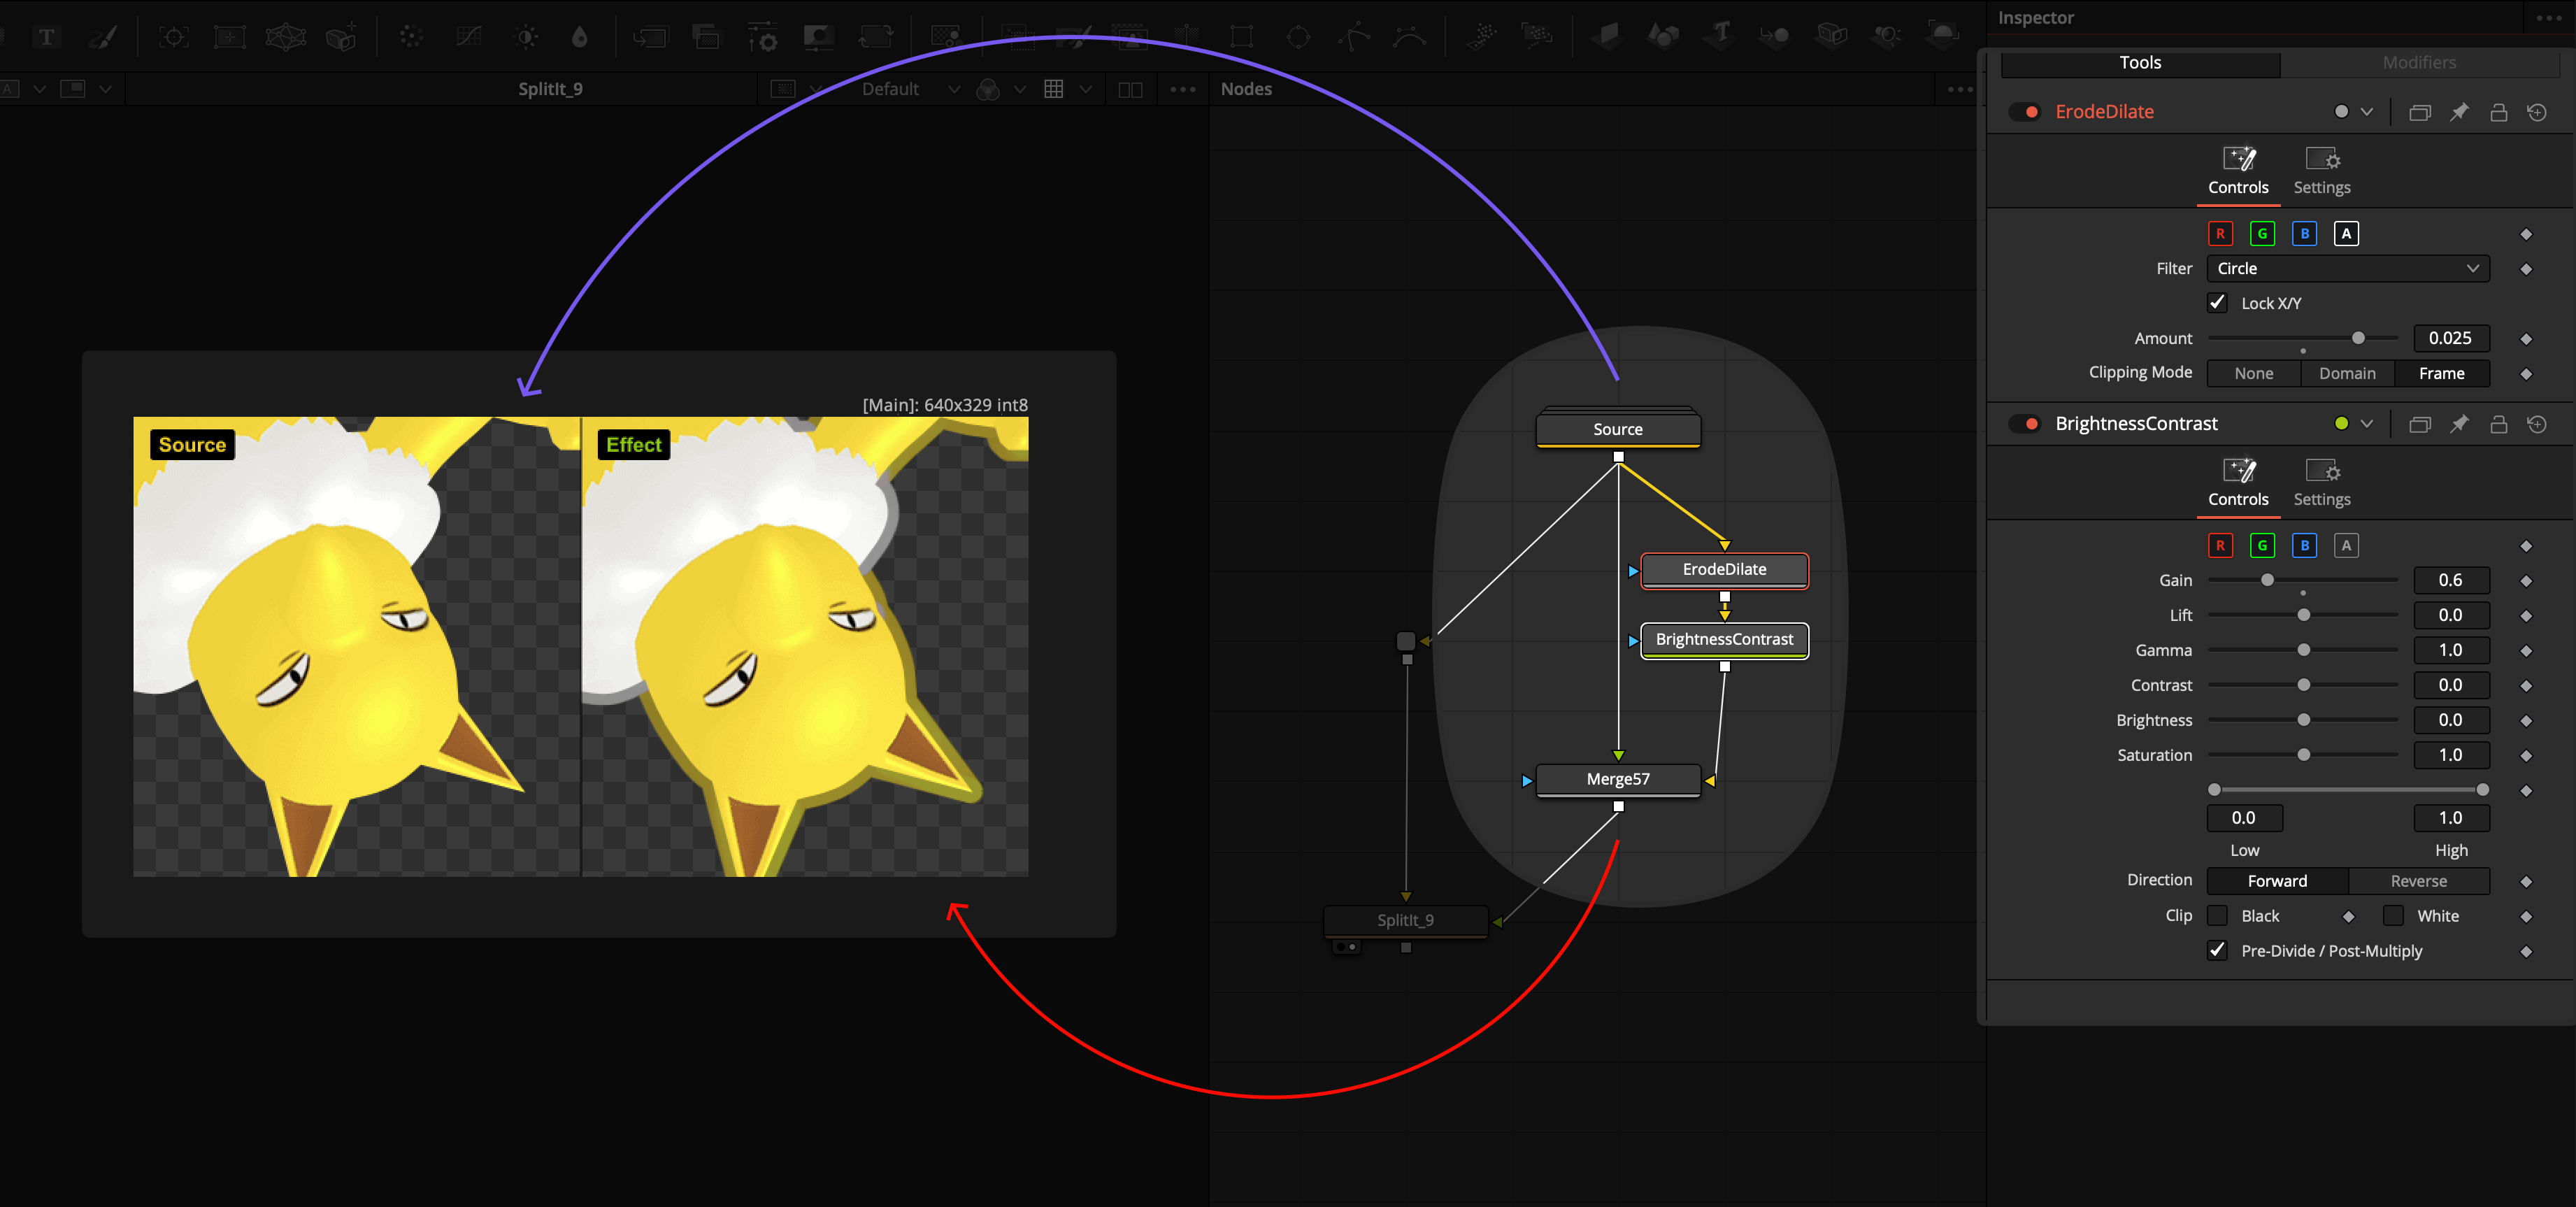Click the viewer color channels icon
The height and width of the screenshot is (1207, 2576).
click(987, 89)
